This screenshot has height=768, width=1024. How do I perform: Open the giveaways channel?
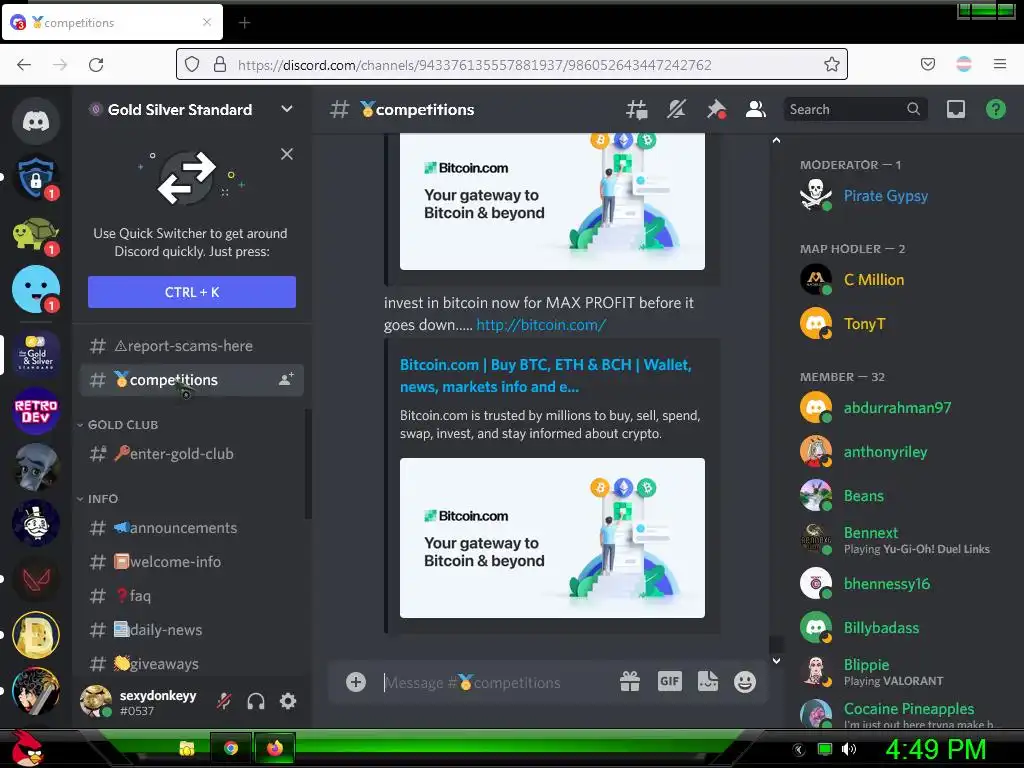tap(191, 664)
